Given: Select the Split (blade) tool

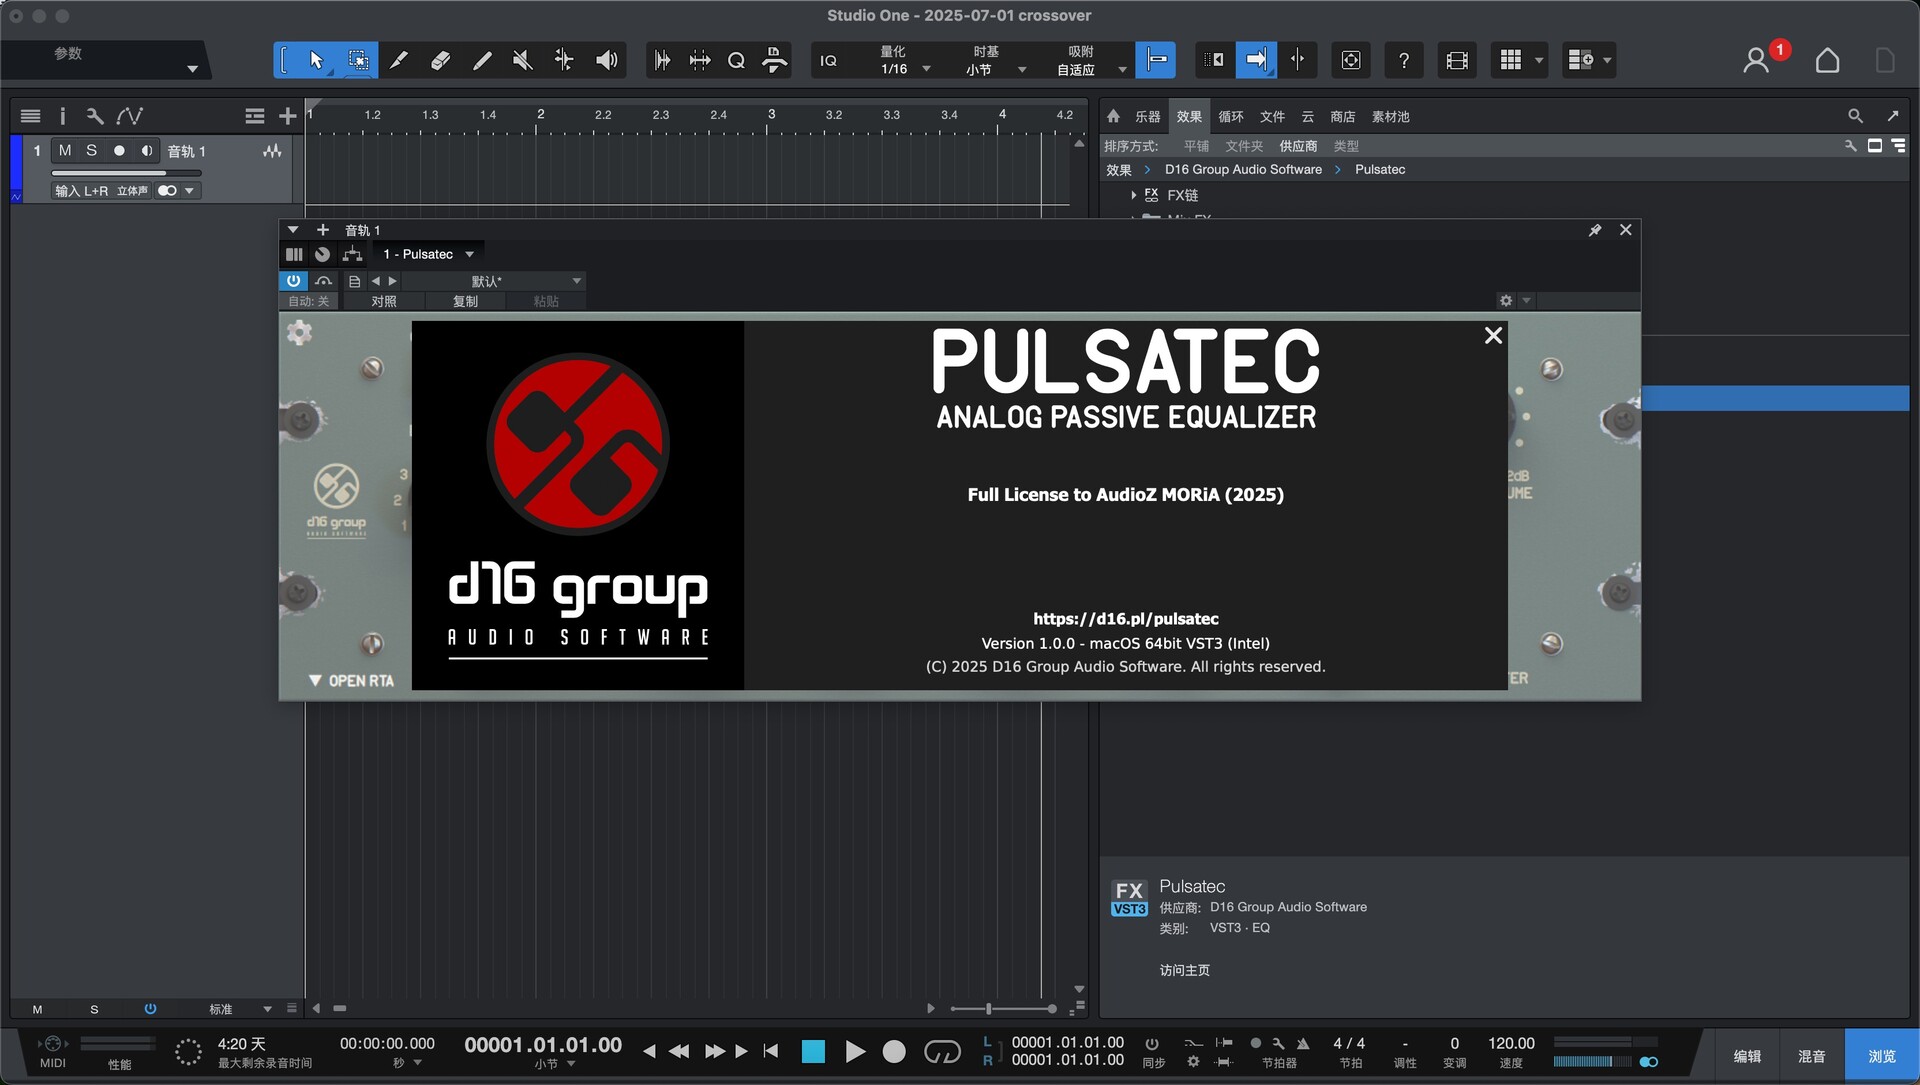Looking at the screenshot, I should [398, 60].
